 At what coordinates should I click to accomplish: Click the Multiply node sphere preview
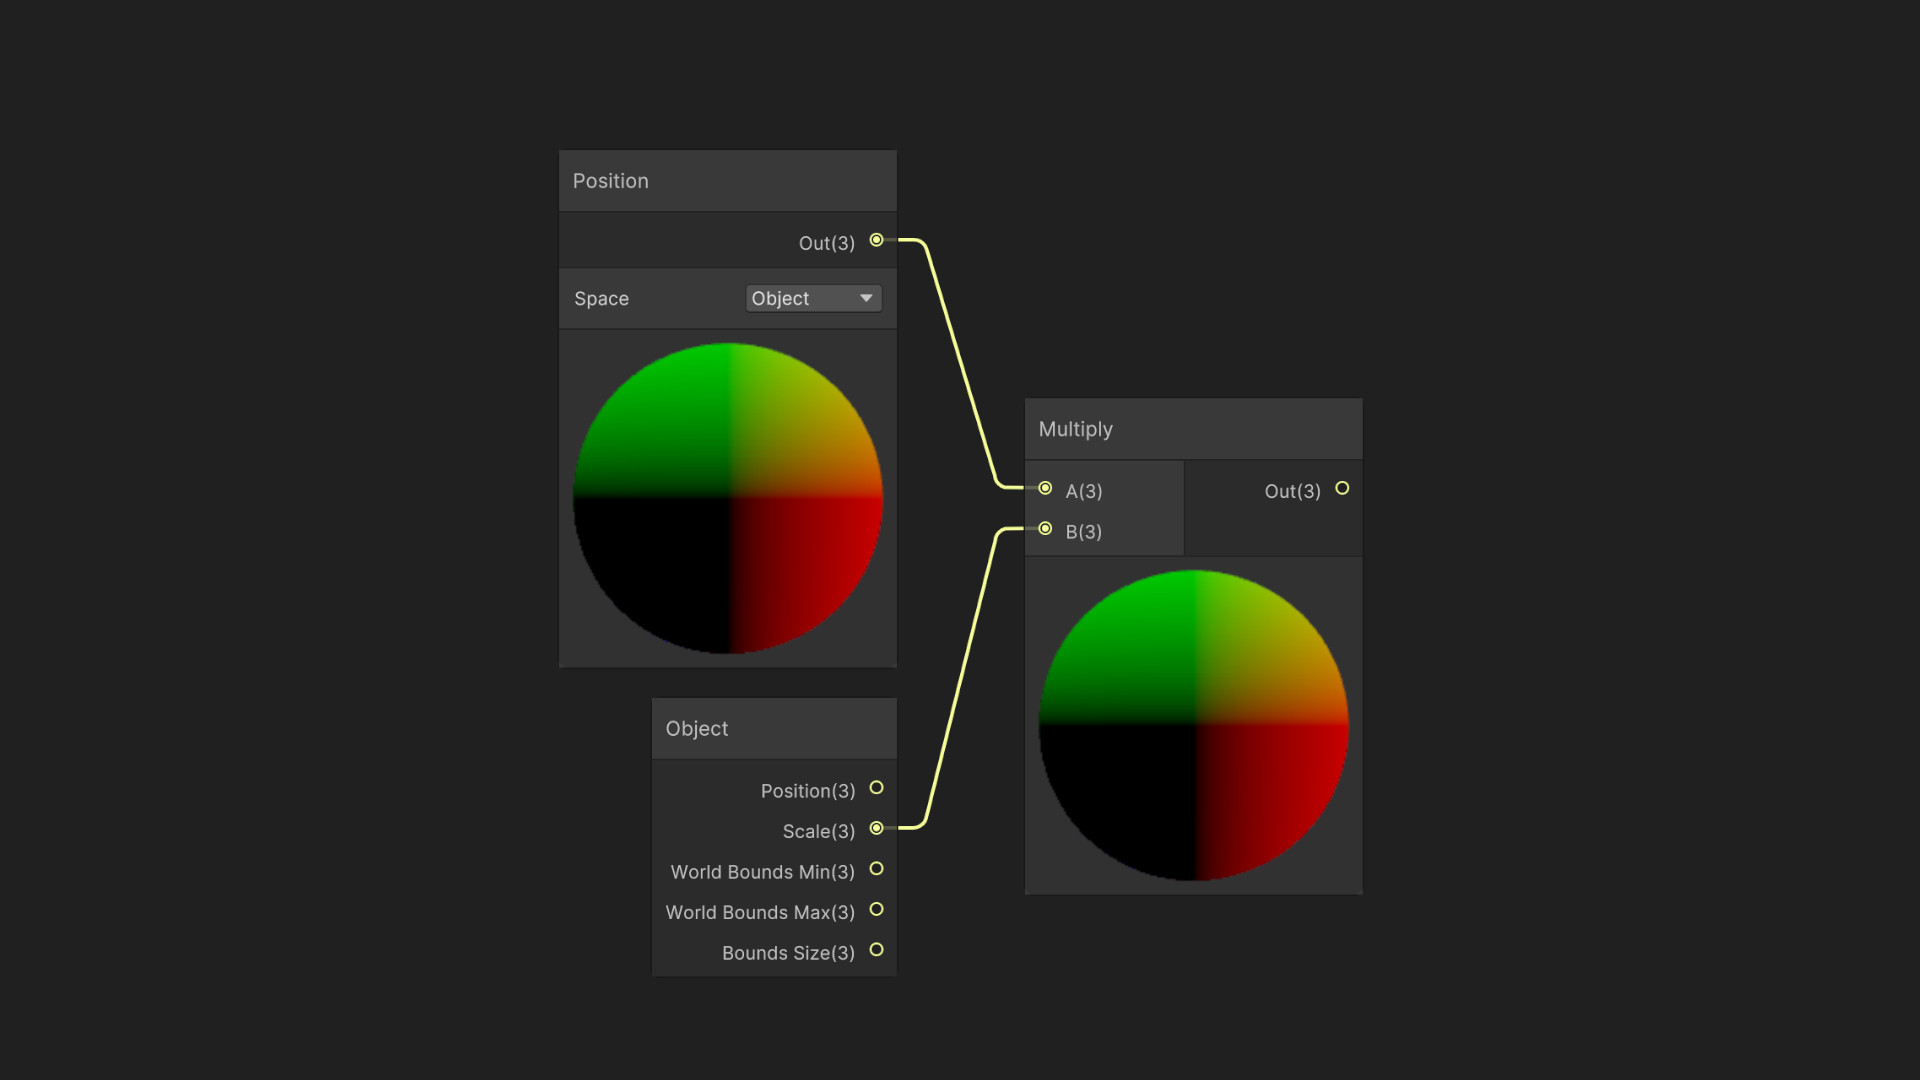1193,725
